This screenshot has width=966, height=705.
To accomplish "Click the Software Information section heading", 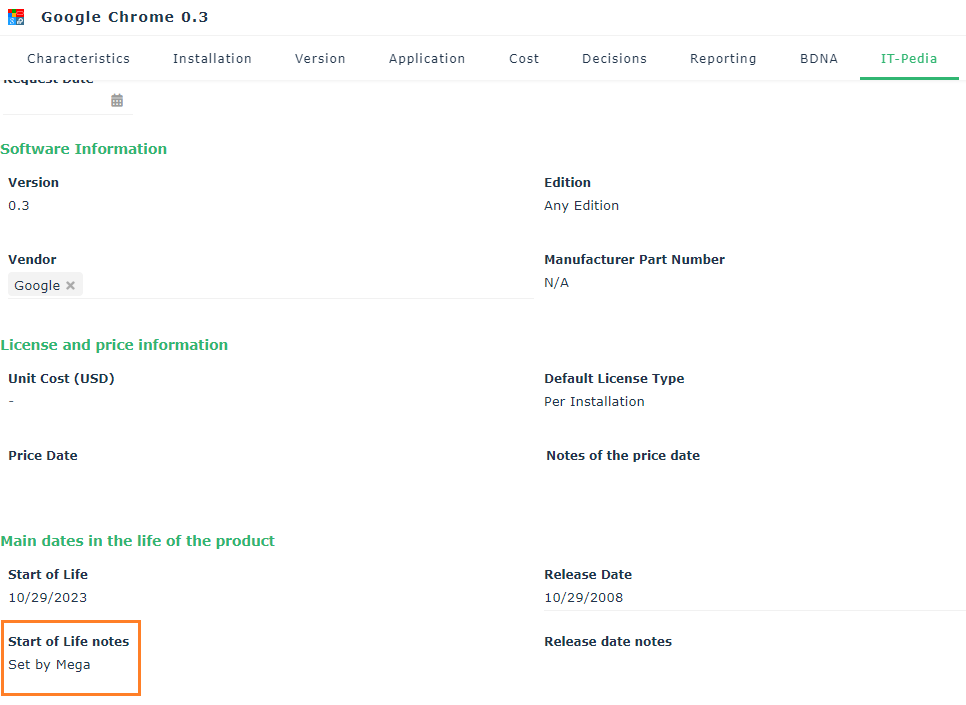I will [84, 149].
